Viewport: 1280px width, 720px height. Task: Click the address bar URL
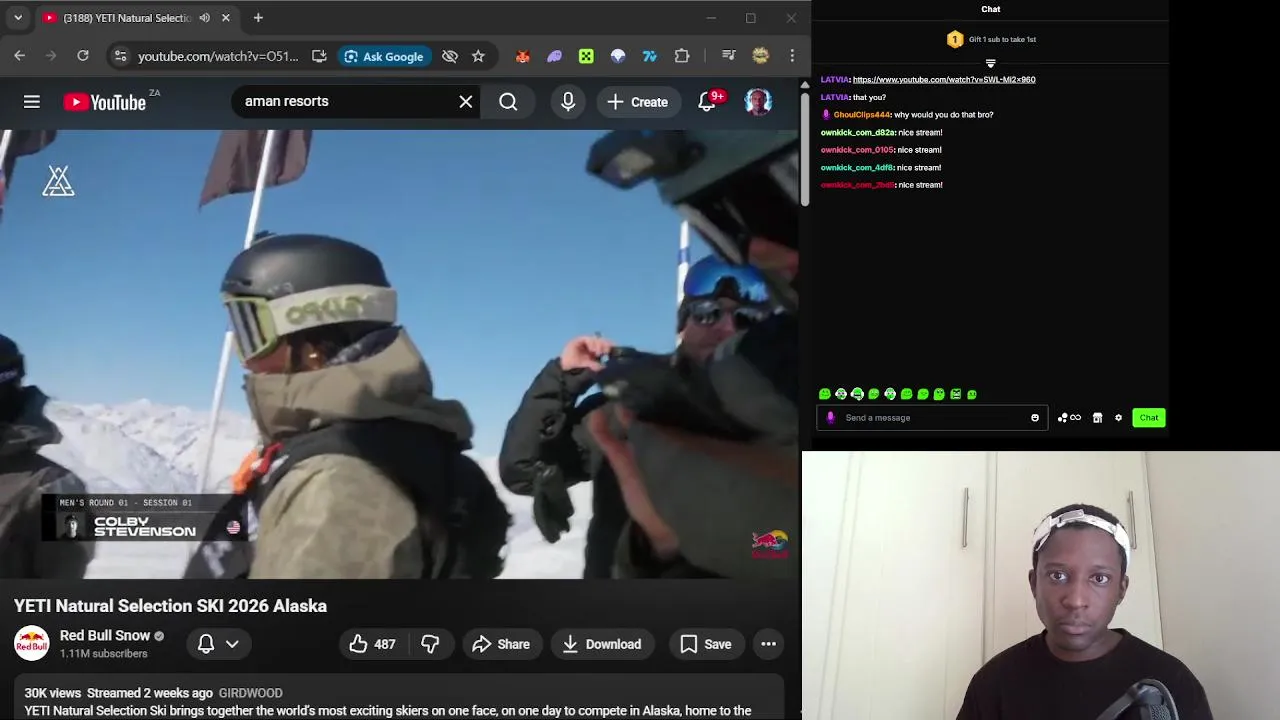[218, 56]
